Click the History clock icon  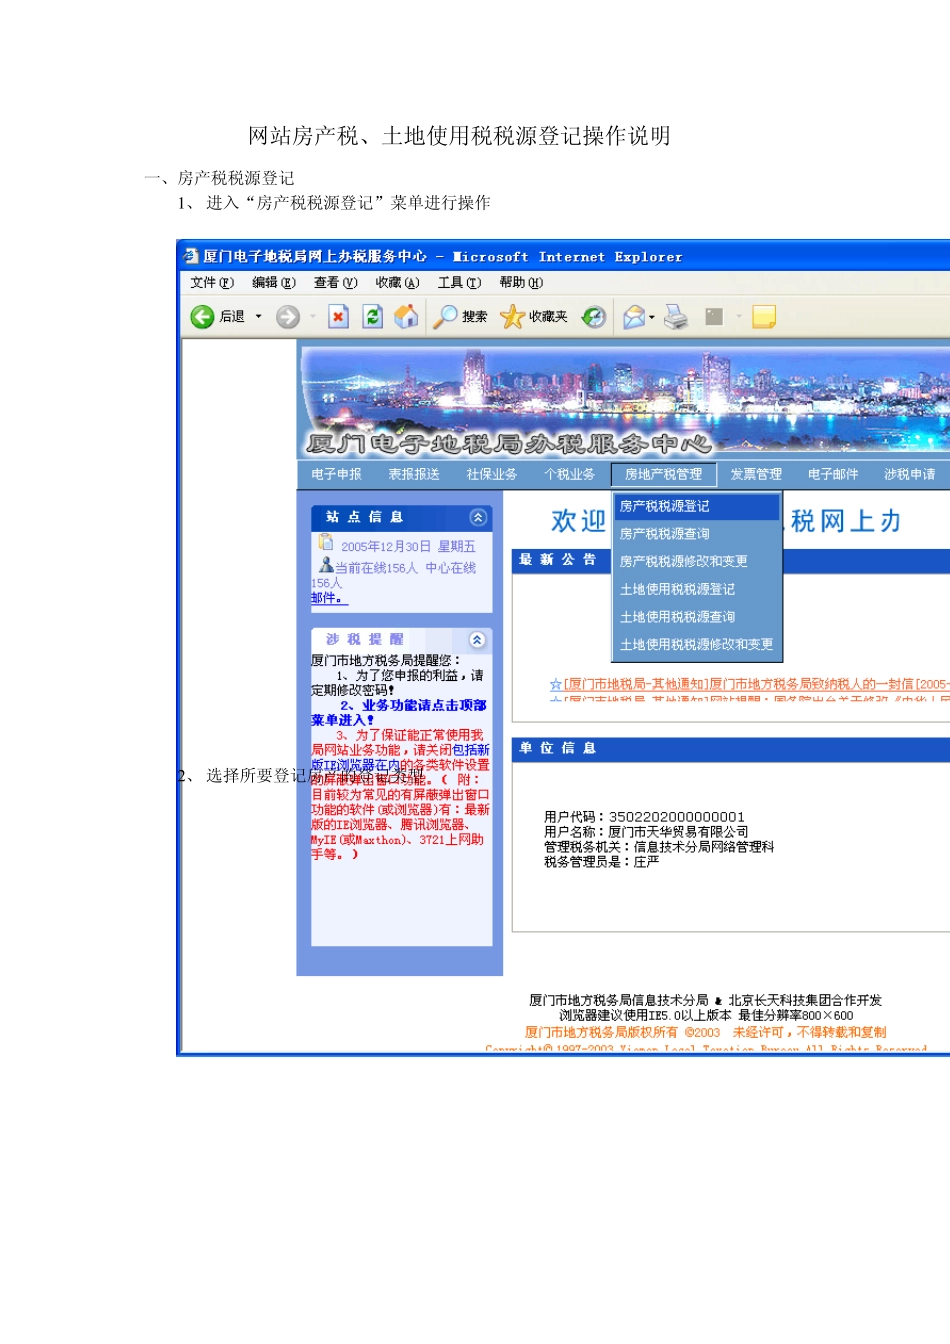594,317
